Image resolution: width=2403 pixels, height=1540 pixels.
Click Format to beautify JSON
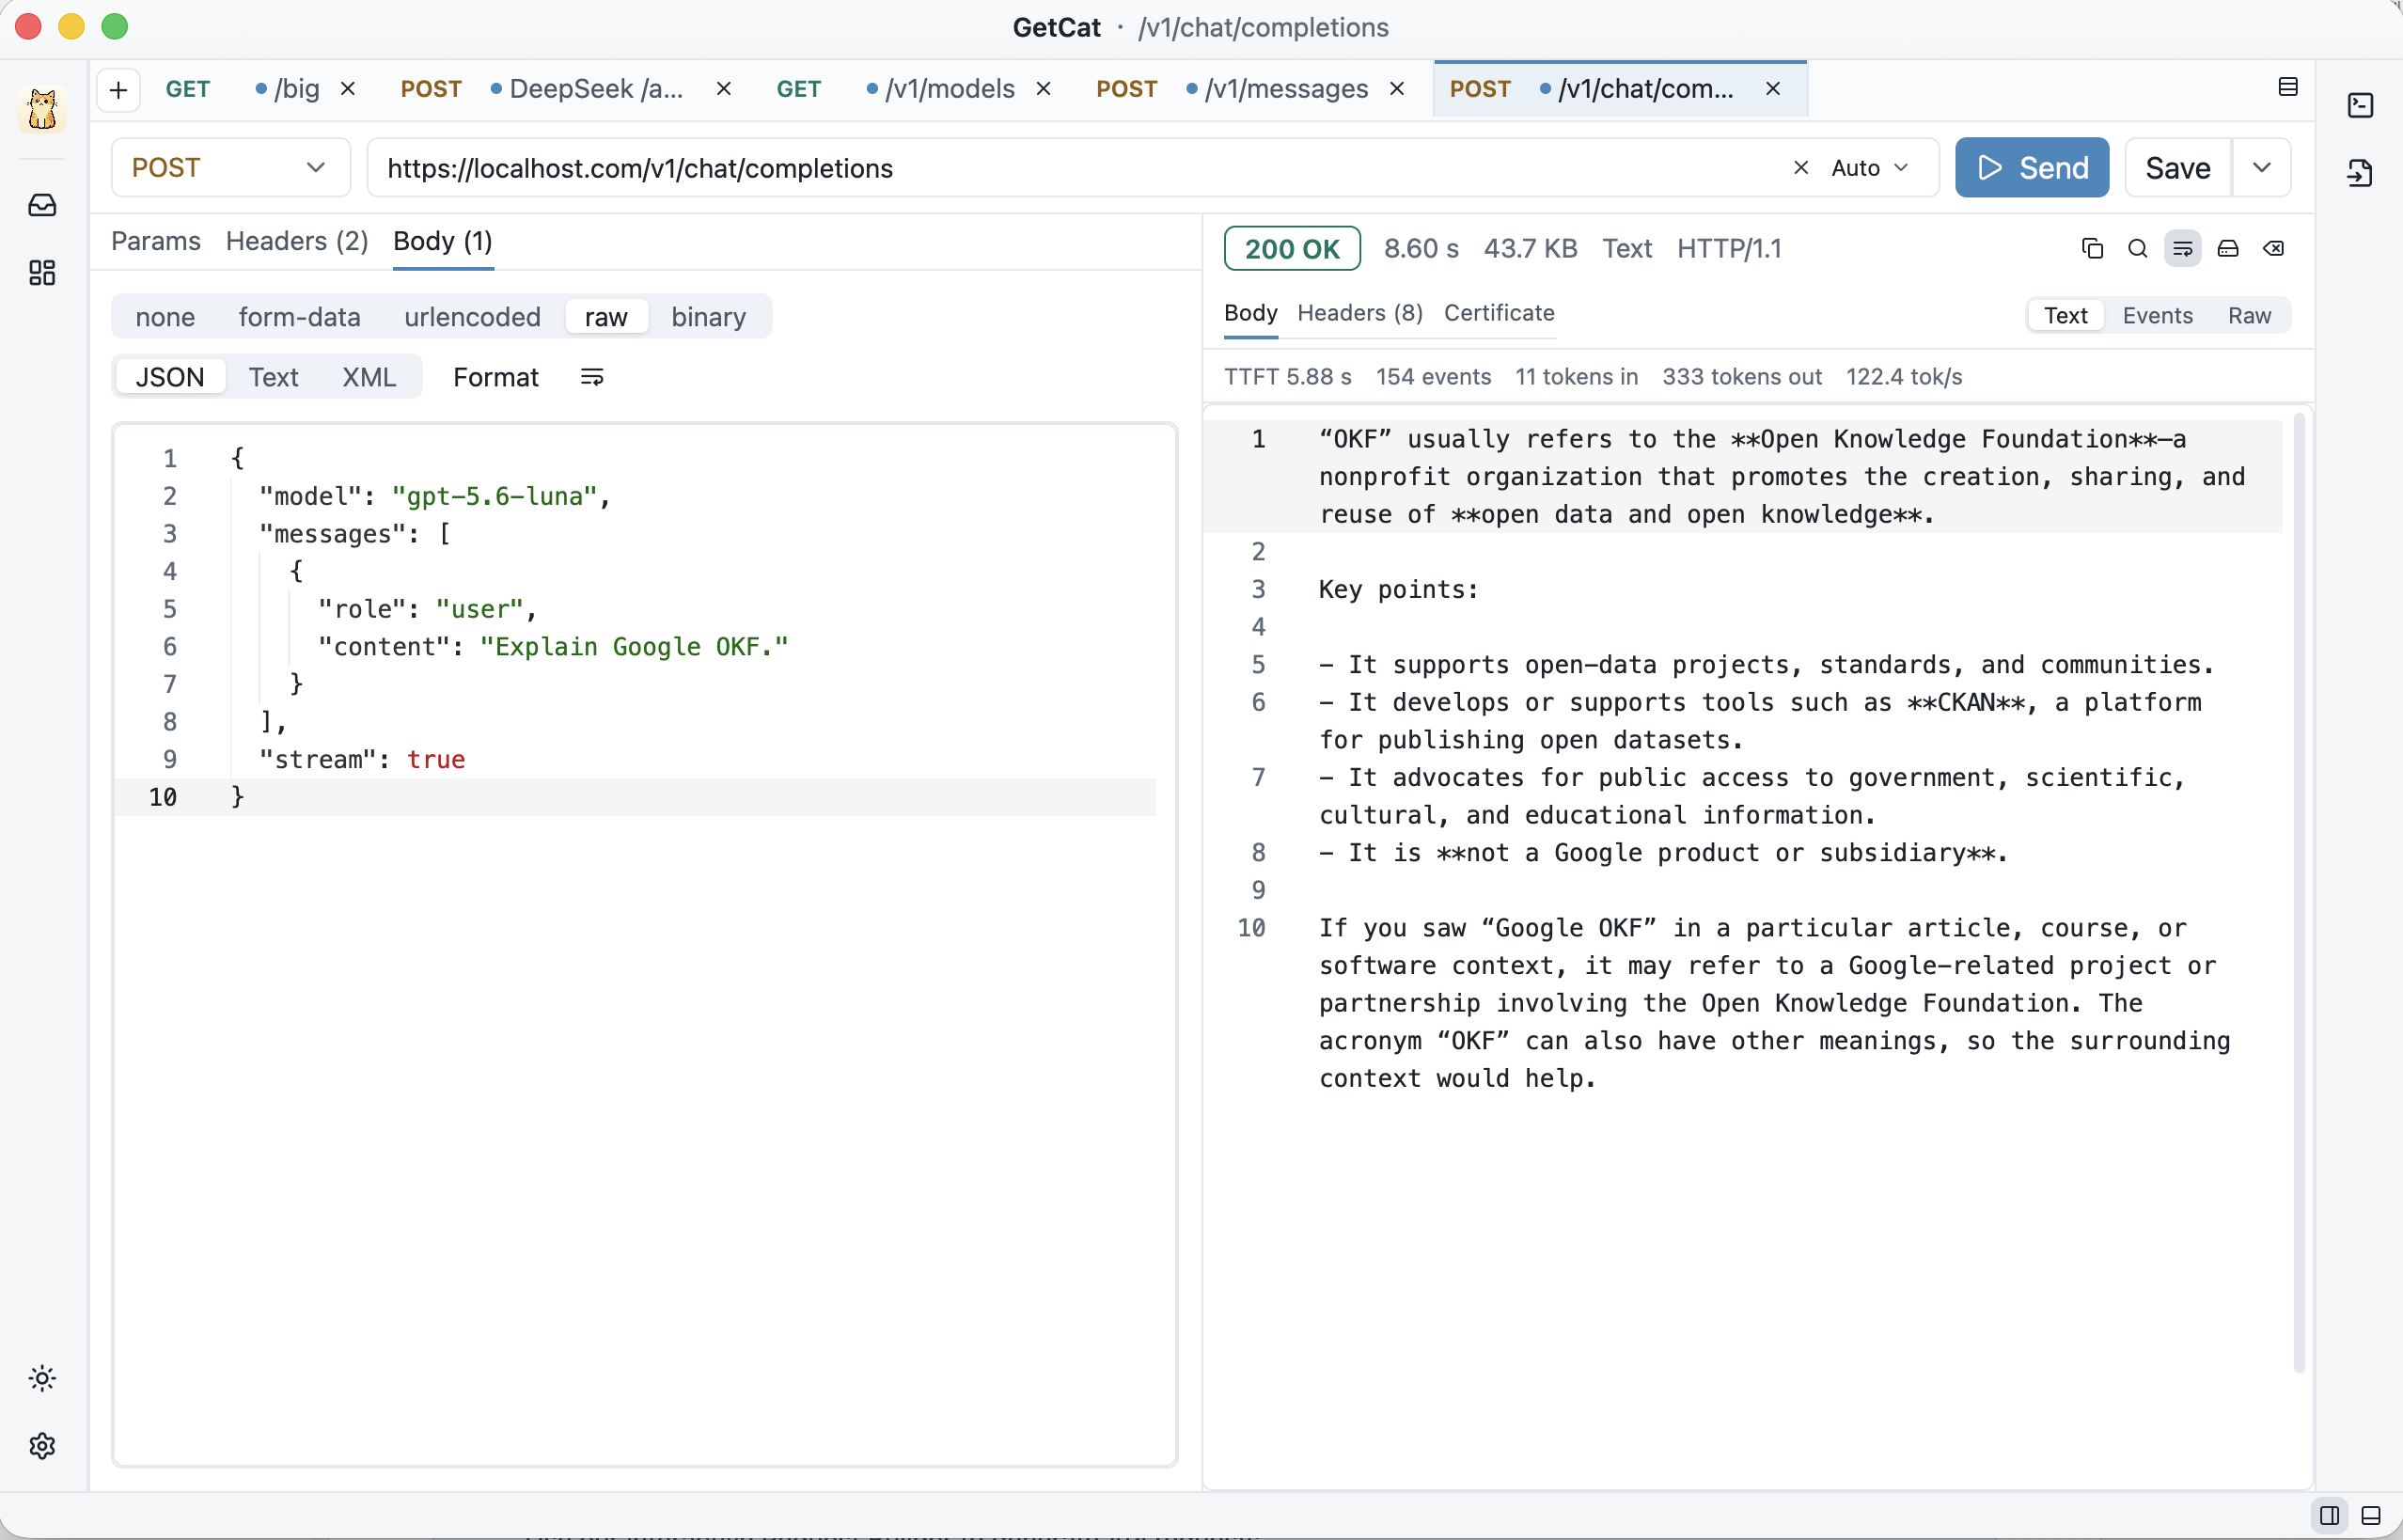(496, 377)
